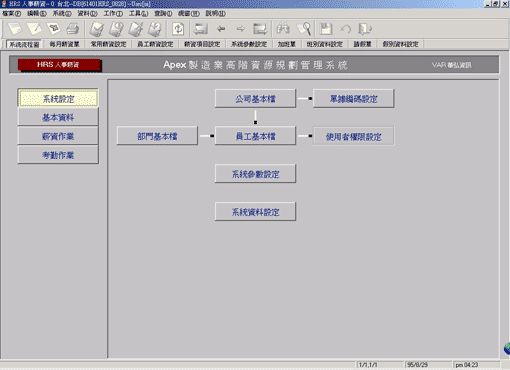Viewport: 510px width, 370px height.
Task: Select 考勤作業 in the left sidebar
Action: pos(58,155)
